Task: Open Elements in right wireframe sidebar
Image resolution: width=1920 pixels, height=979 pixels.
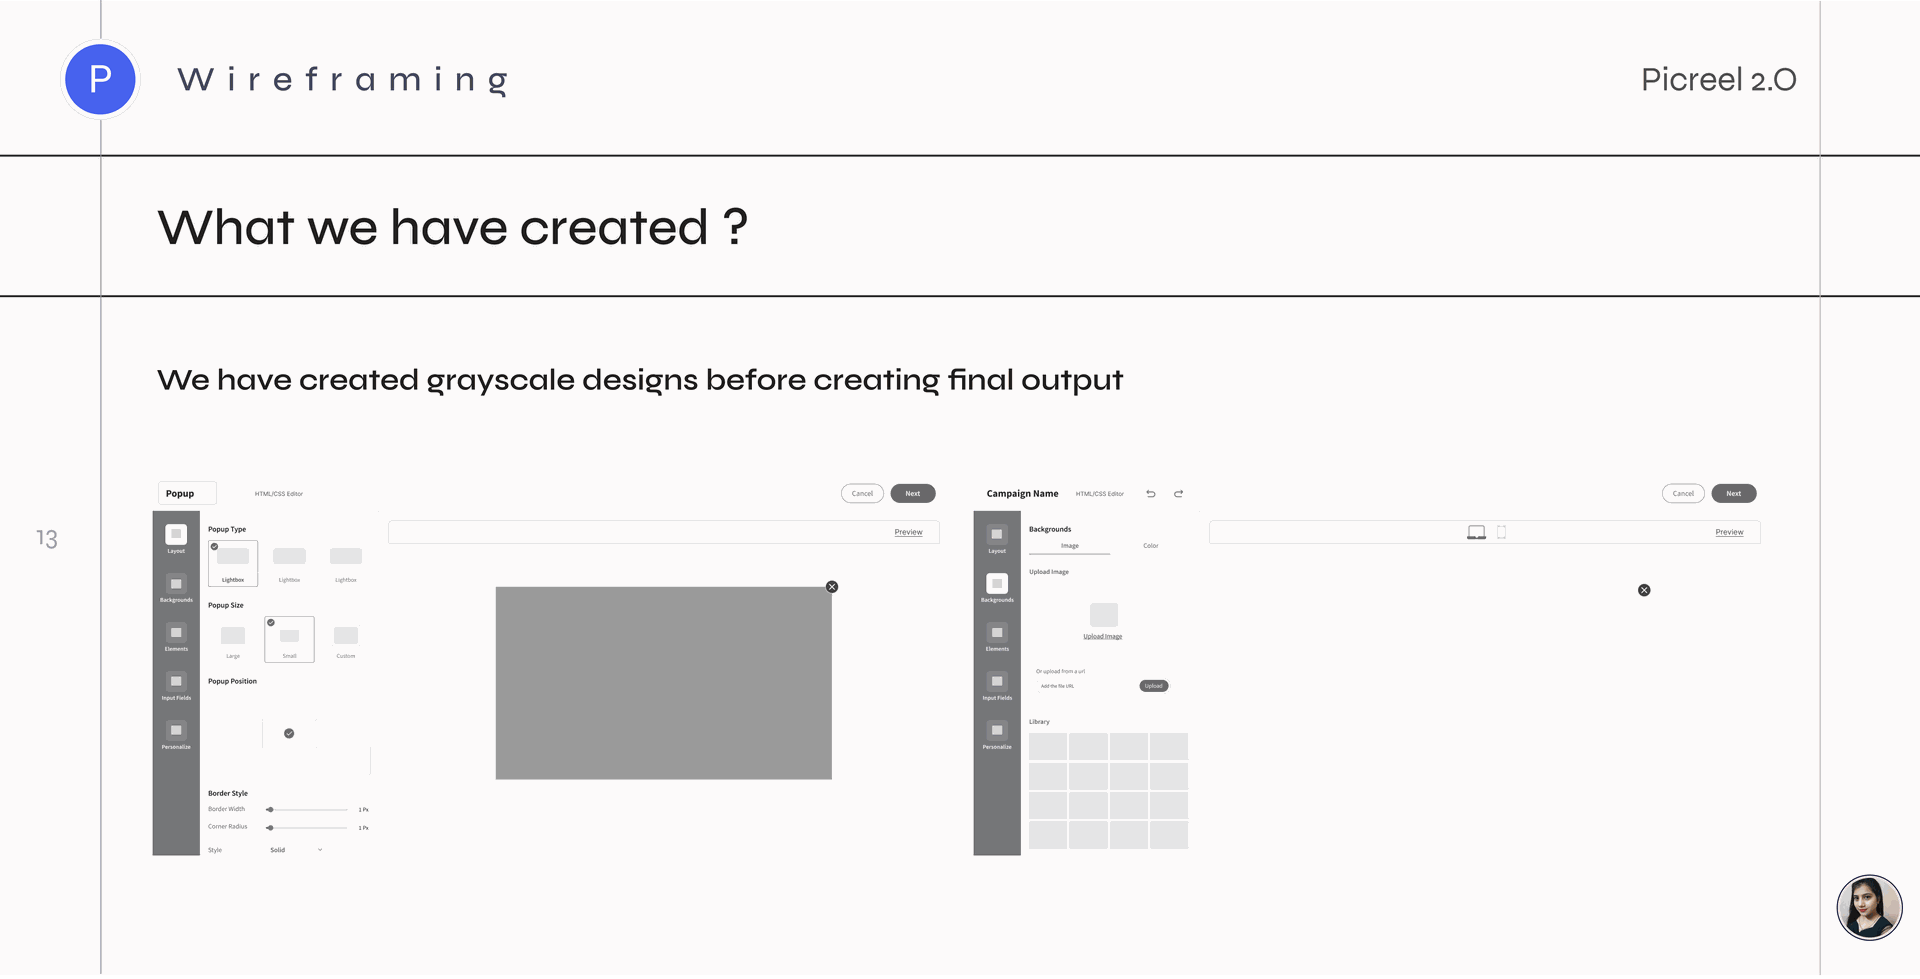Action: click(997, 635)
